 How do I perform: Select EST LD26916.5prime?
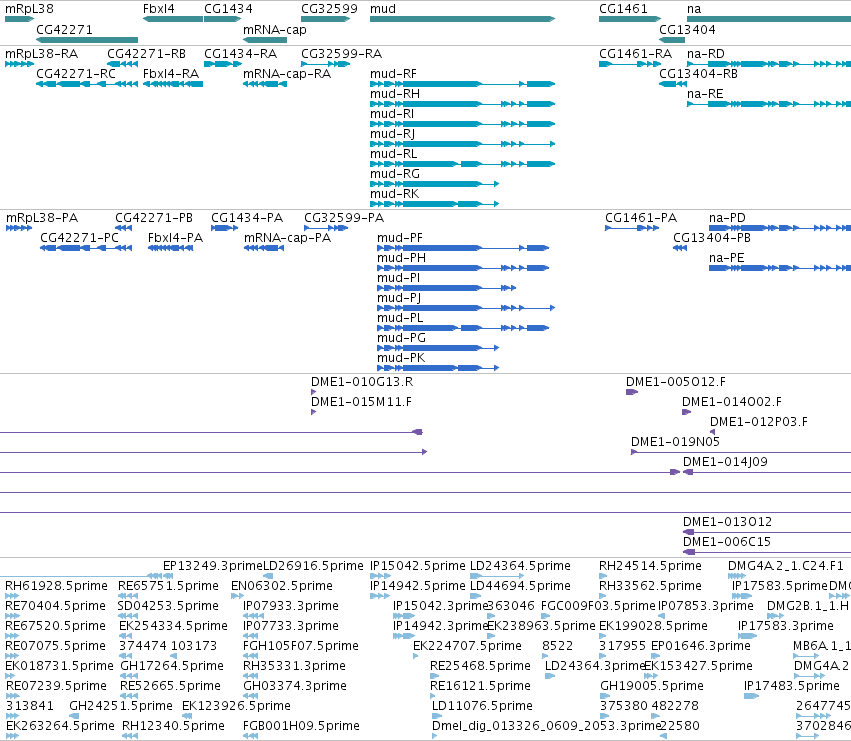coord(268,576)
